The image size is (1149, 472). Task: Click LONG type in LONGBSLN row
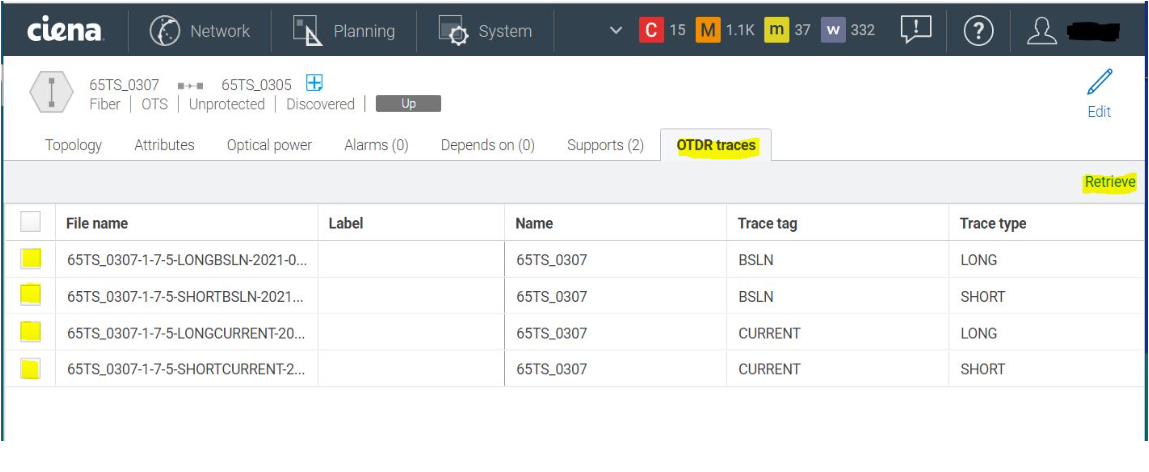(x=978, y=259)
